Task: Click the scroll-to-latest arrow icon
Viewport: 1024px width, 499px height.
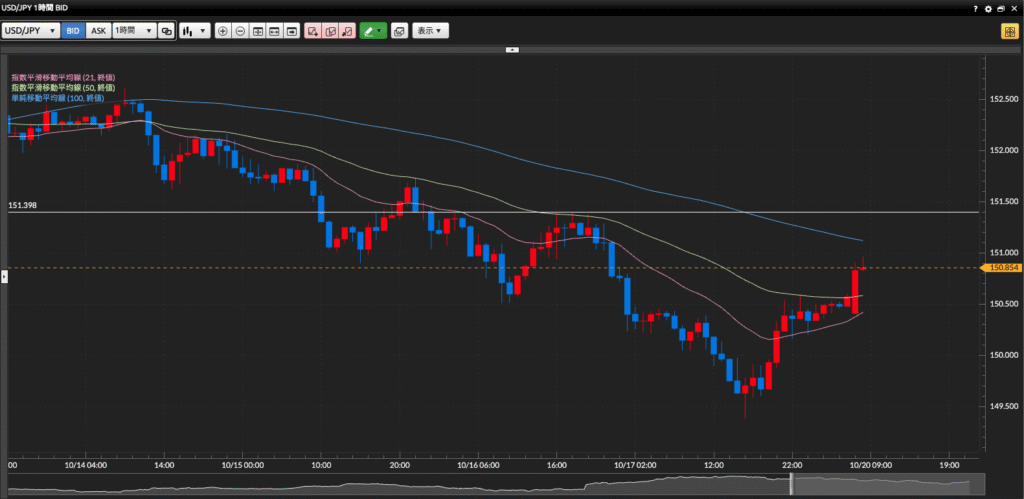Action: coord(292,31)
